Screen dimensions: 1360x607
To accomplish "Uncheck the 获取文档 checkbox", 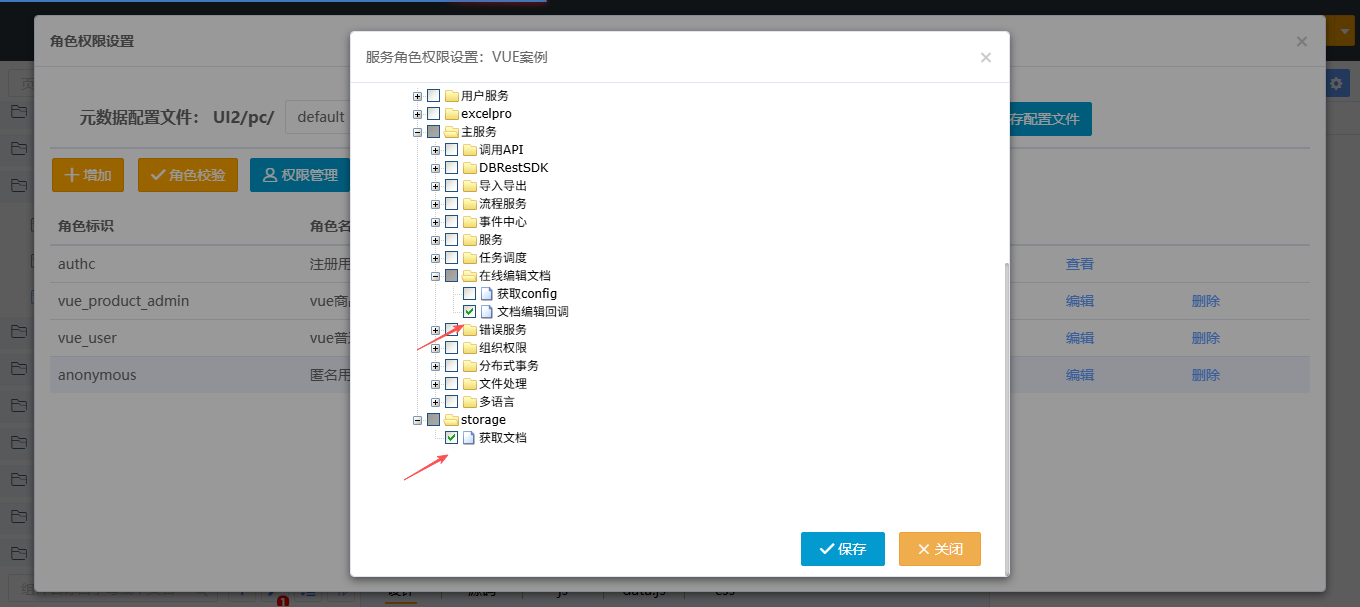I will click(451, 438).
